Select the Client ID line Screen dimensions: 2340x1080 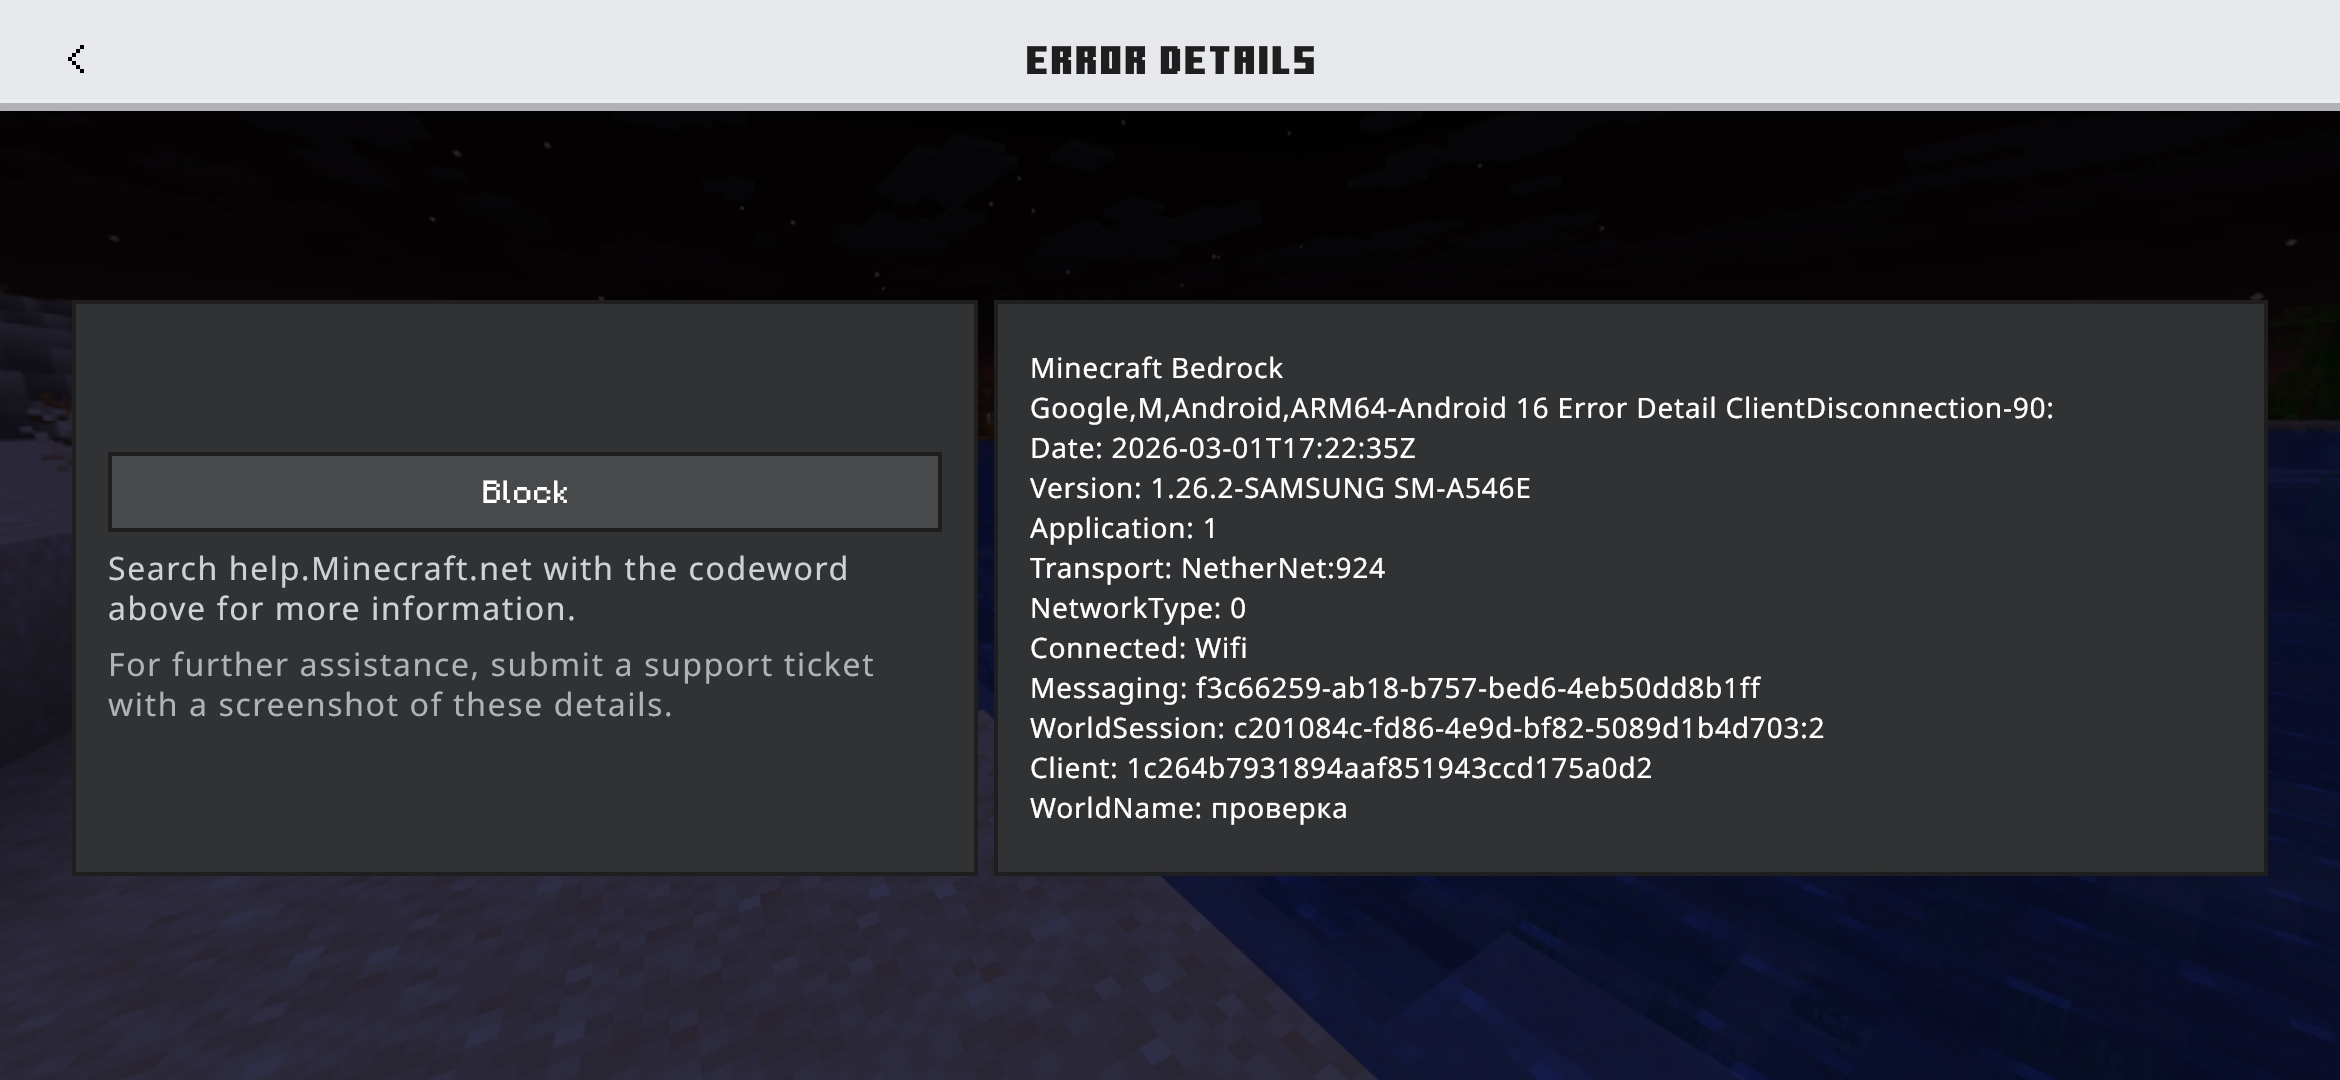pyautogui.click(x=1340, y=768)
